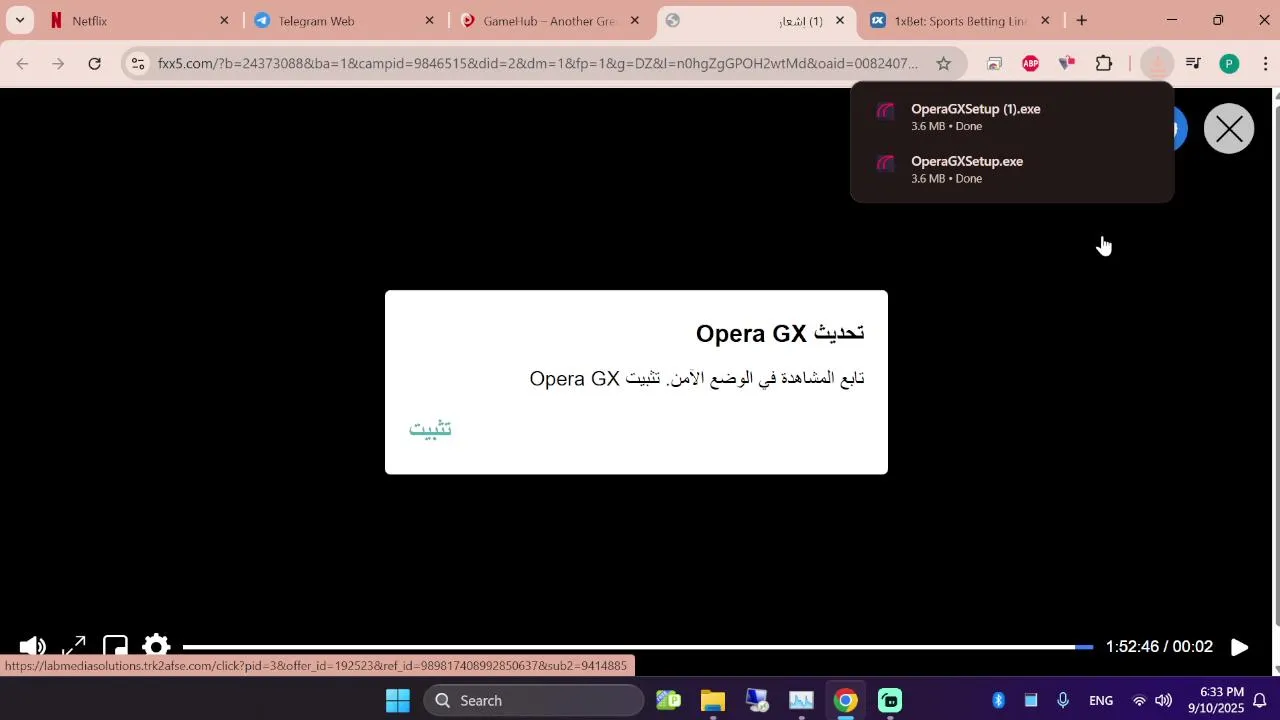Open the Extensions puzzle menu
The image size is (1280, 720).
(1104, 63)
